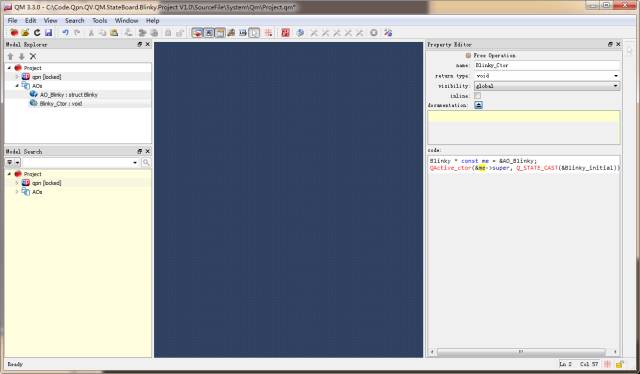Close the Model Explorer panel

[x=148, y=44]
